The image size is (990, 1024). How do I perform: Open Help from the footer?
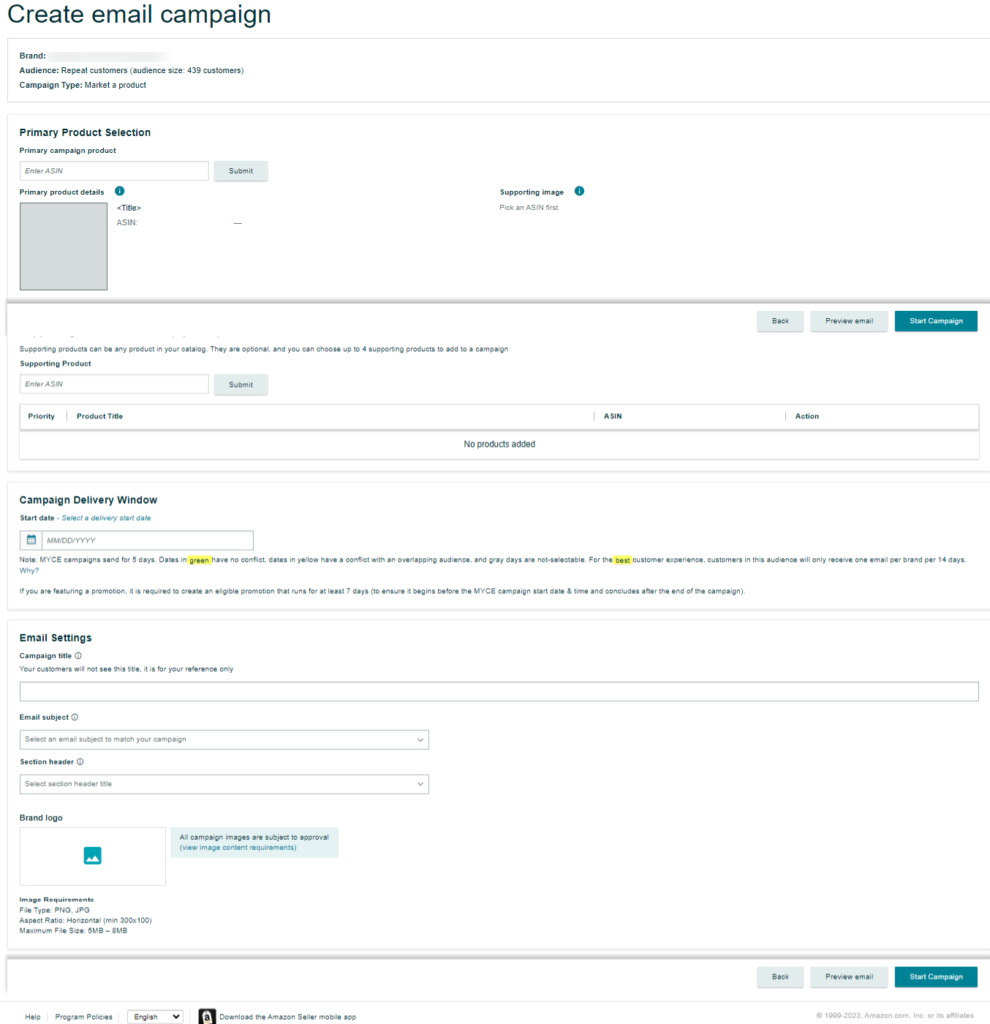pyautogui.click(x=32, y=1016)
